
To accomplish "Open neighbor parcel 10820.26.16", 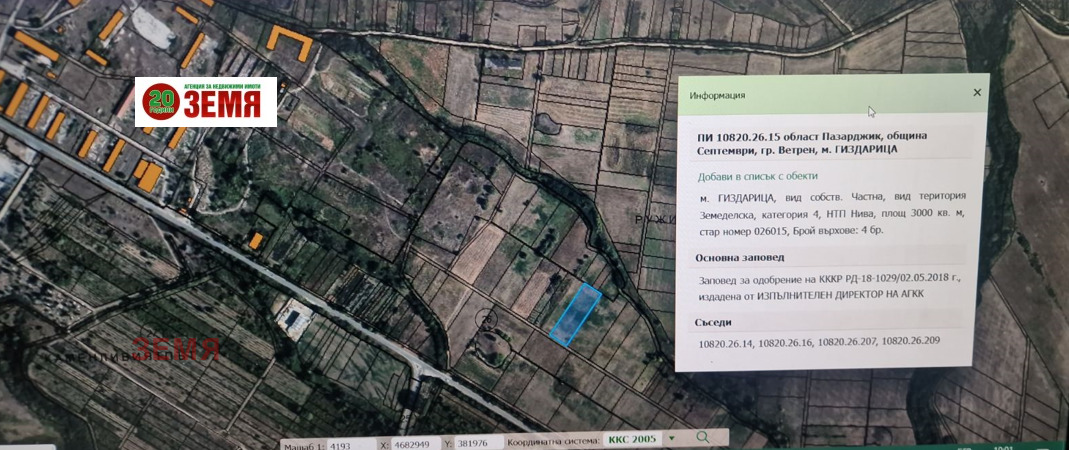I will tap(784, 343).
